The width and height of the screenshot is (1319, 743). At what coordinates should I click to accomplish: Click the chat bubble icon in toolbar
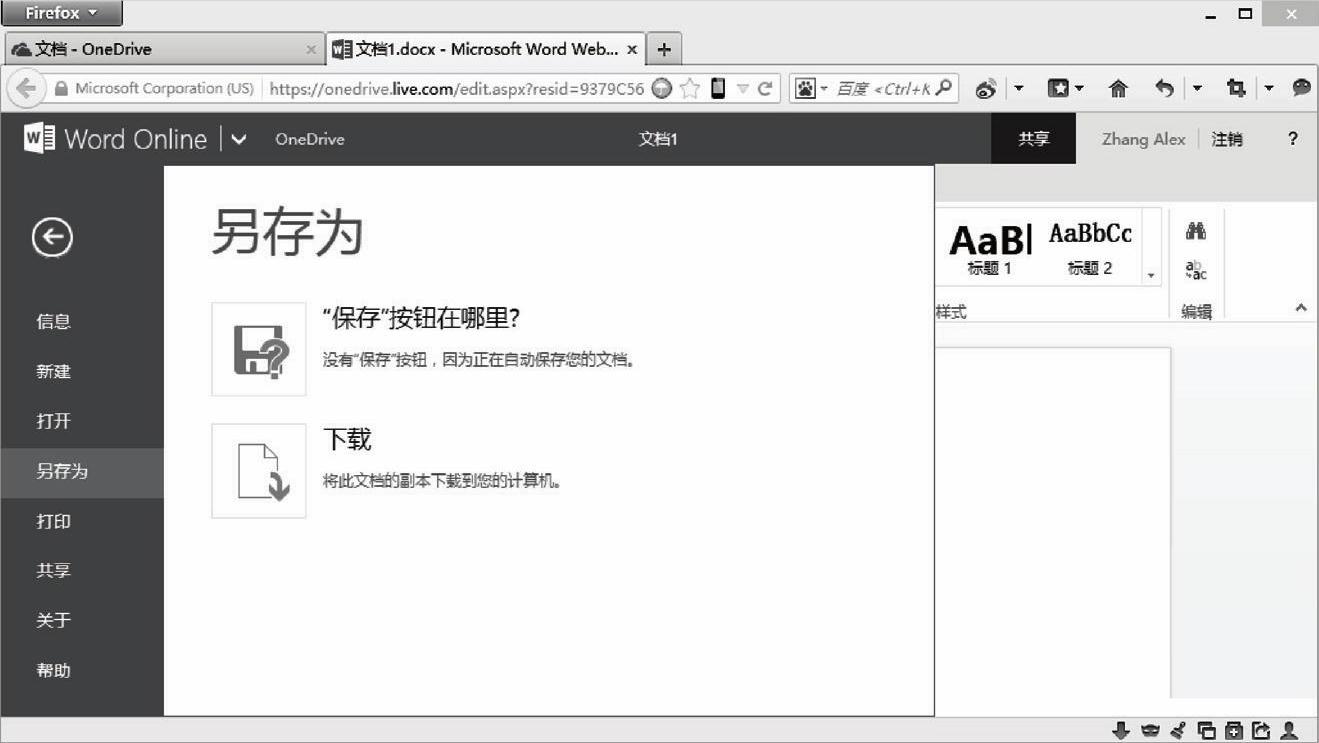click(x=1301, y=88)
